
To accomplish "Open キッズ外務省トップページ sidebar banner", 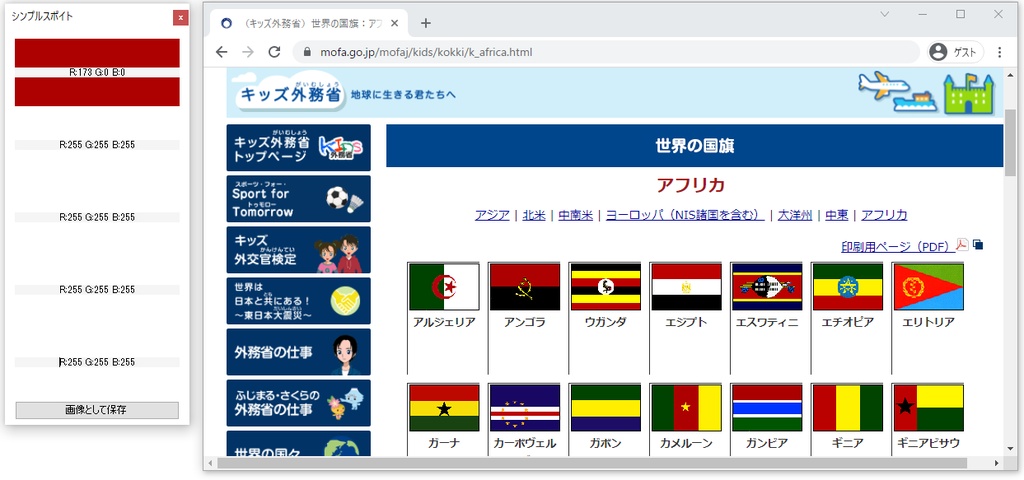I will 298,148.
